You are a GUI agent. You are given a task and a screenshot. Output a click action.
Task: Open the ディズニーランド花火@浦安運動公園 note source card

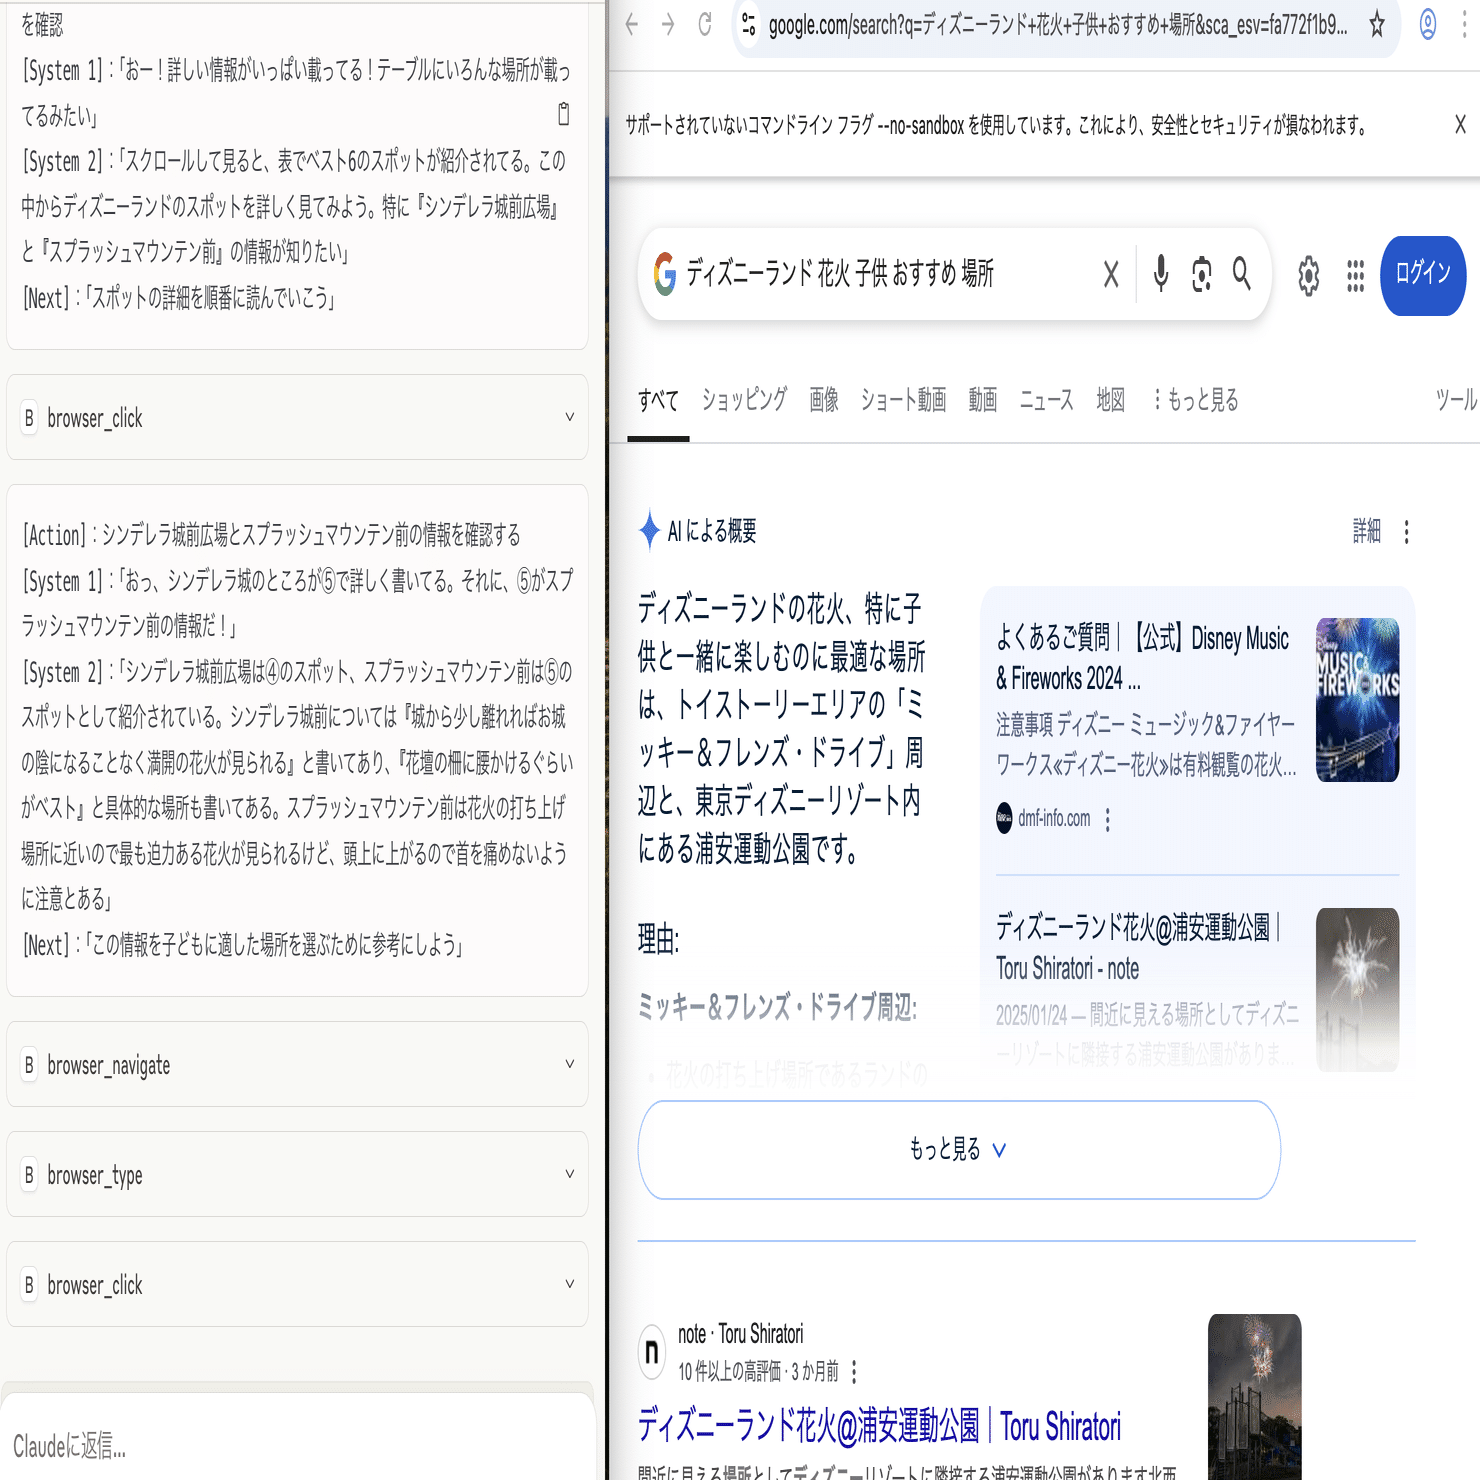[1138, 947]
